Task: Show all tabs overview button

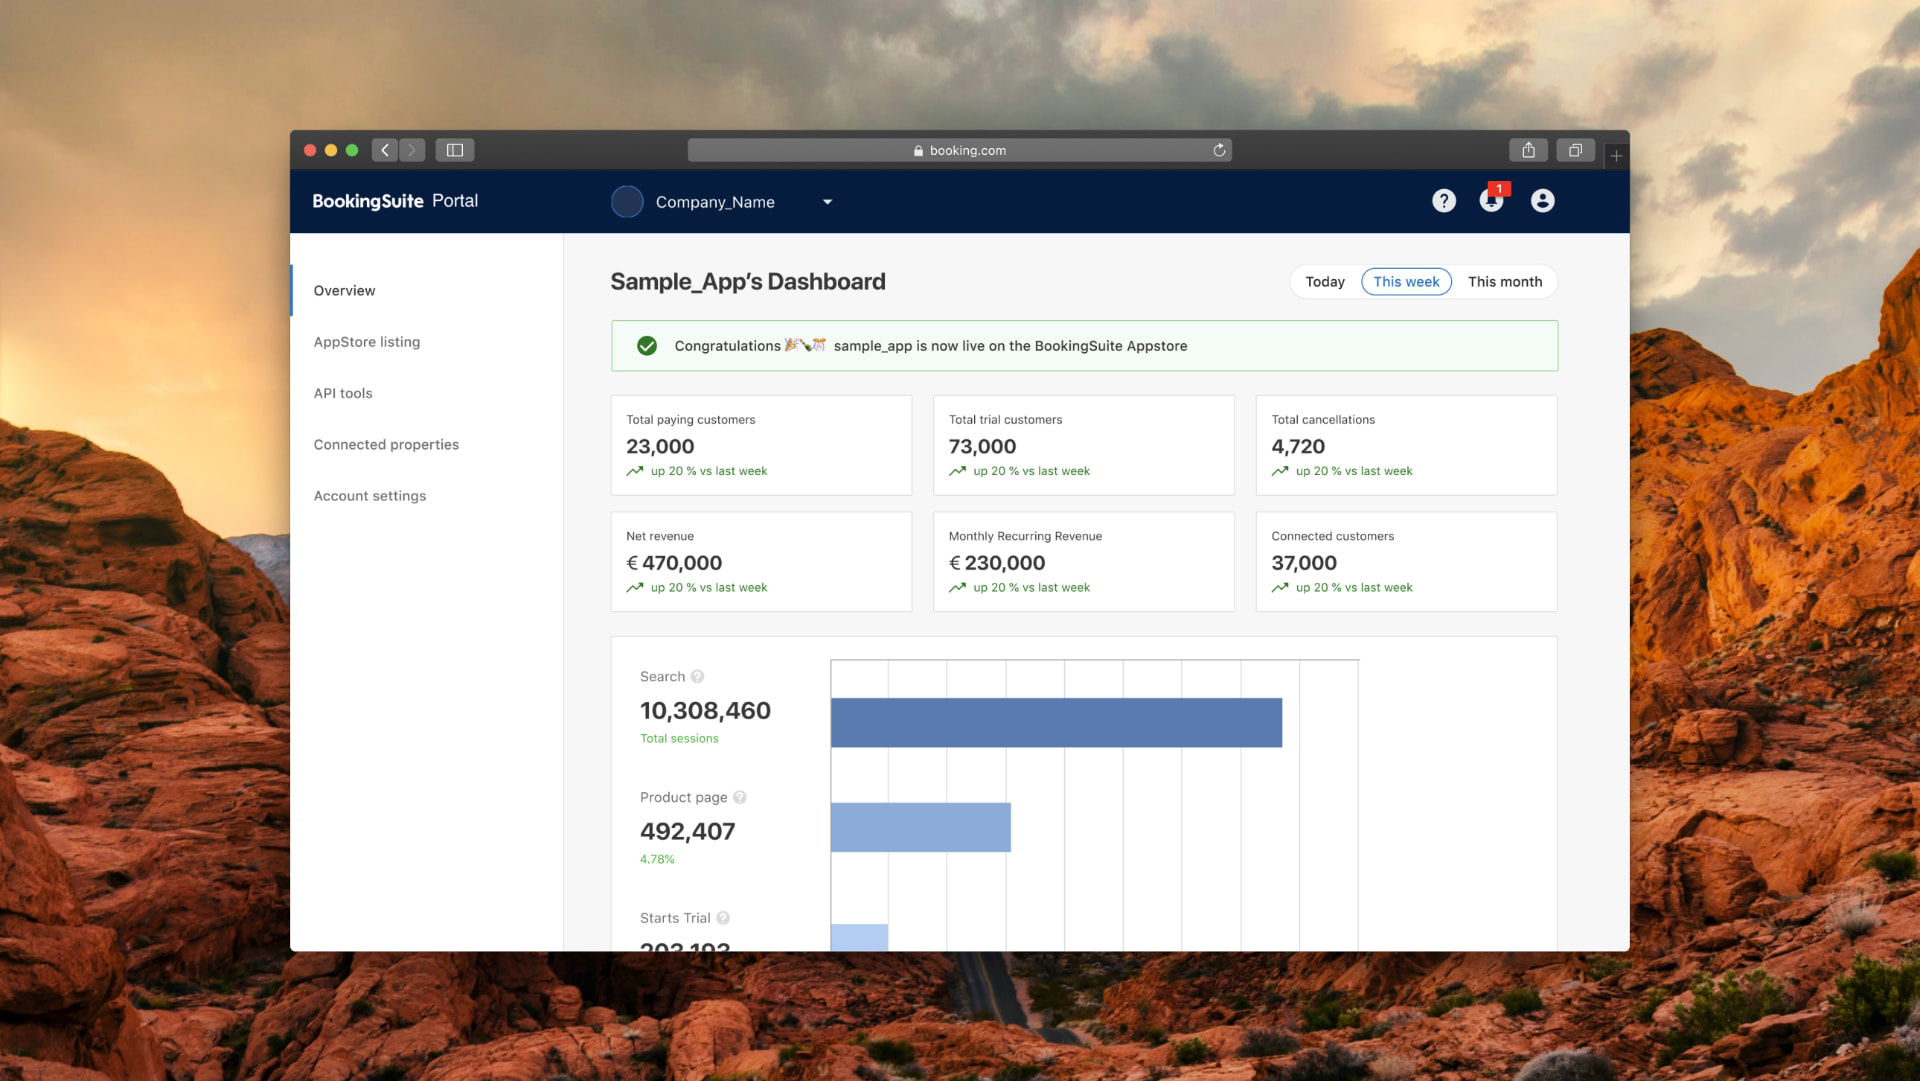Action: coord(1575,150)
